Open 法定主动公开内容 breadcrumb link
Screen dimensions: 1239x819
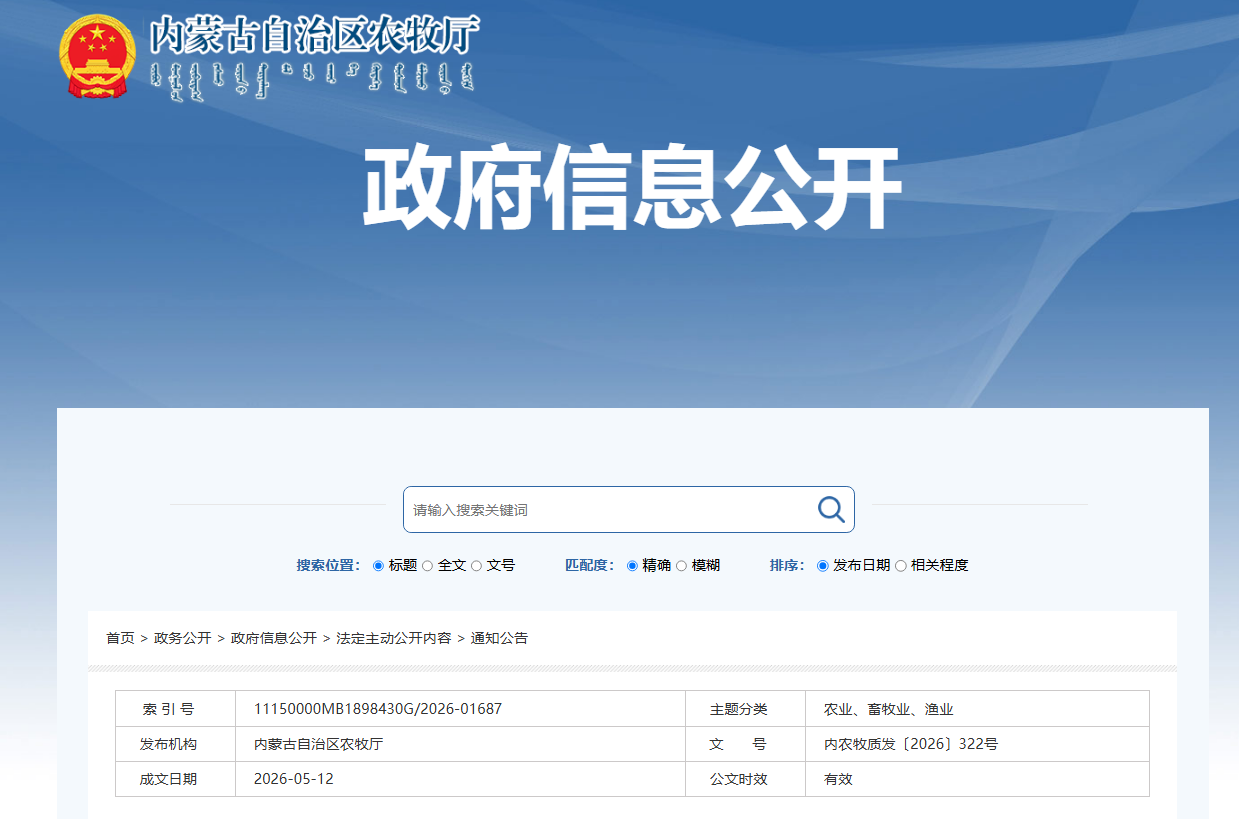coord(394,638)
